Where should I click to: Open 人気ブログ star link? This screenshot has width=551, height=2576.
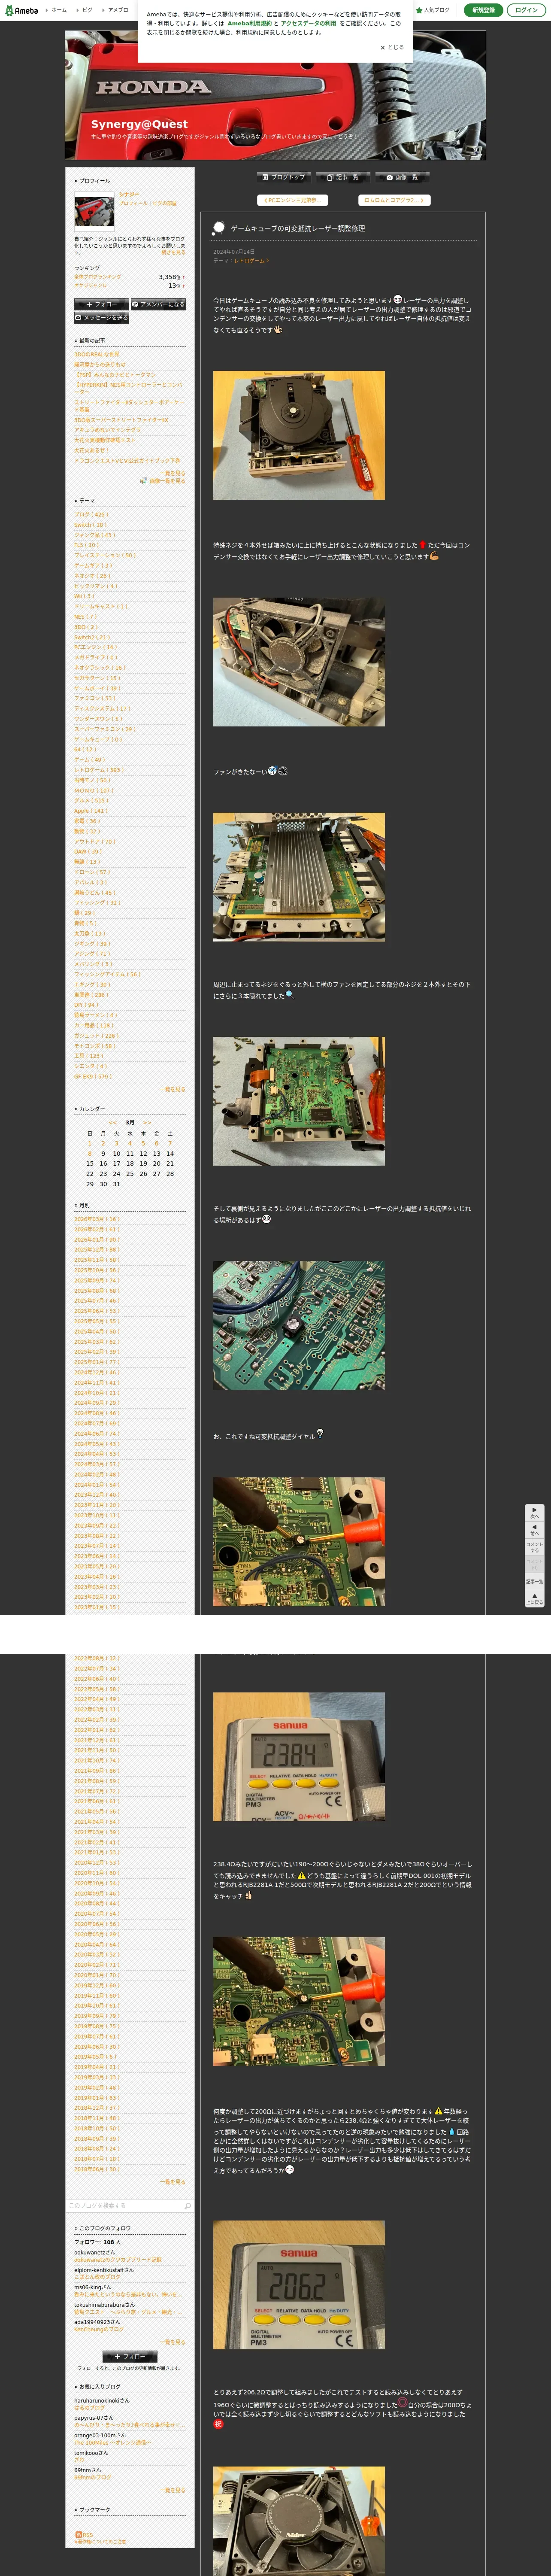tap(433, 10)
